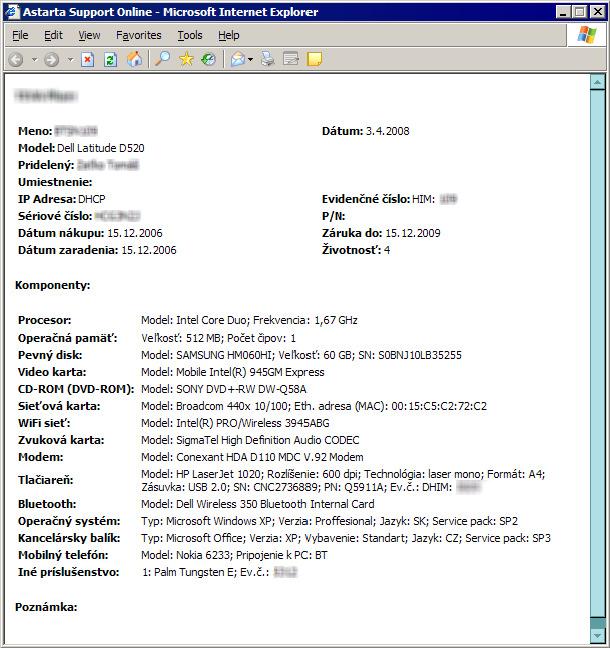
Task: Click the Forward navigation button
Action: (52, 60)
